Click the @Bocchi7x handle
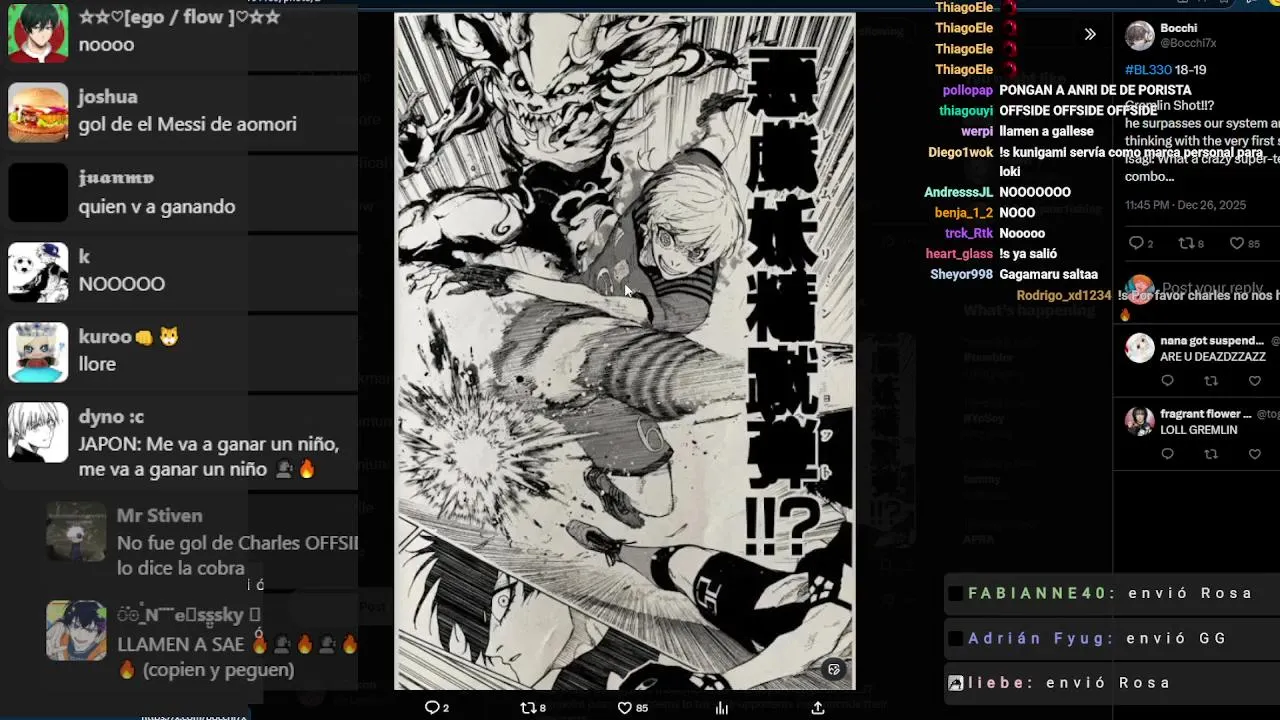This screenshot has height=720, width=1280. click(x=1188, y=43)
